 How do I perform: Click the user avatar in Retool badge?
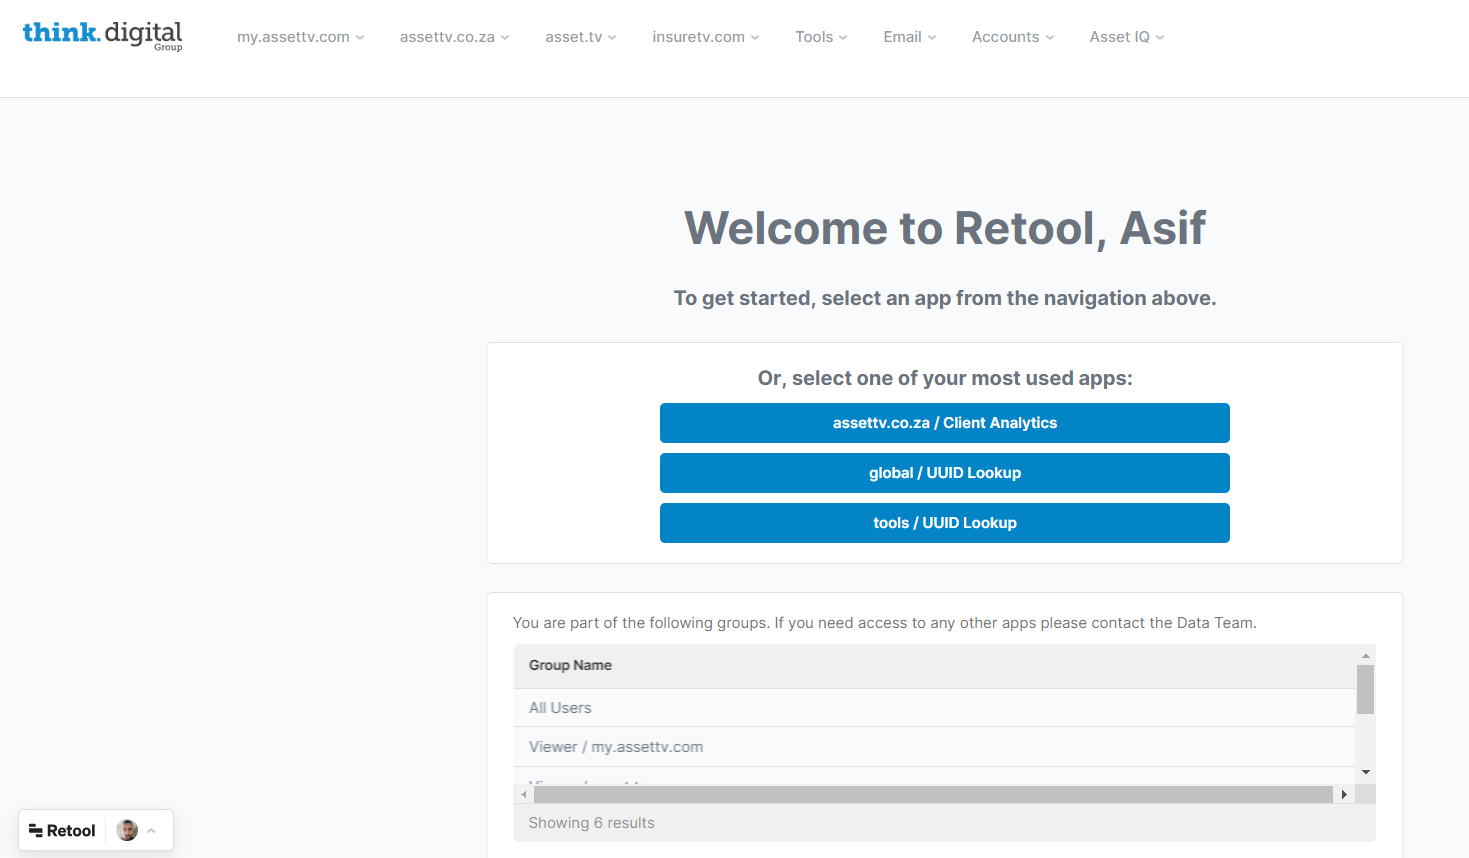tap(127, 830)
